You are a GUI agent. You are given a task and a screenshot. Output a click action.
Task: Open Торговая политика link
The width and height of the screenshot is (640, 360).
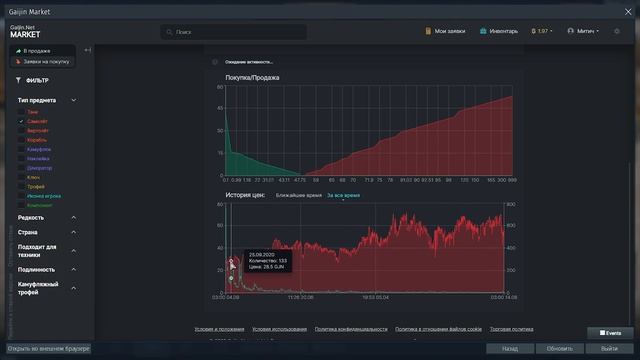tap(511, 329)
